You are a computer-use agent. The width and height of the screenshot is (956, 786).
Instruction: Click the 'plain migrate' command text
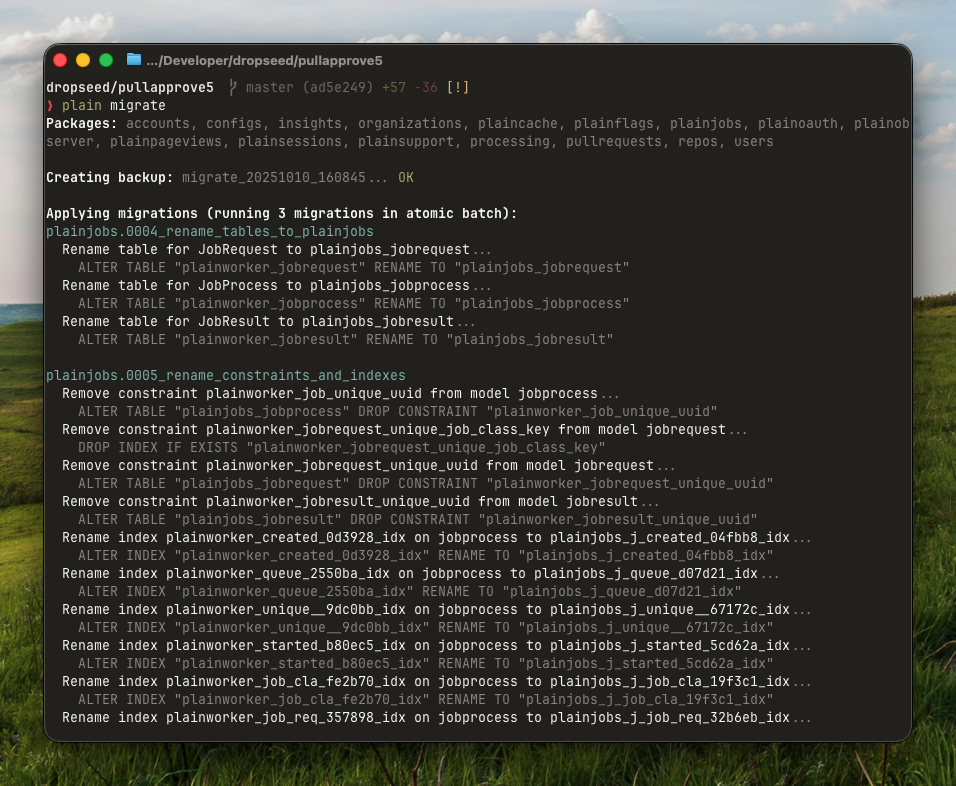[114, 106]
